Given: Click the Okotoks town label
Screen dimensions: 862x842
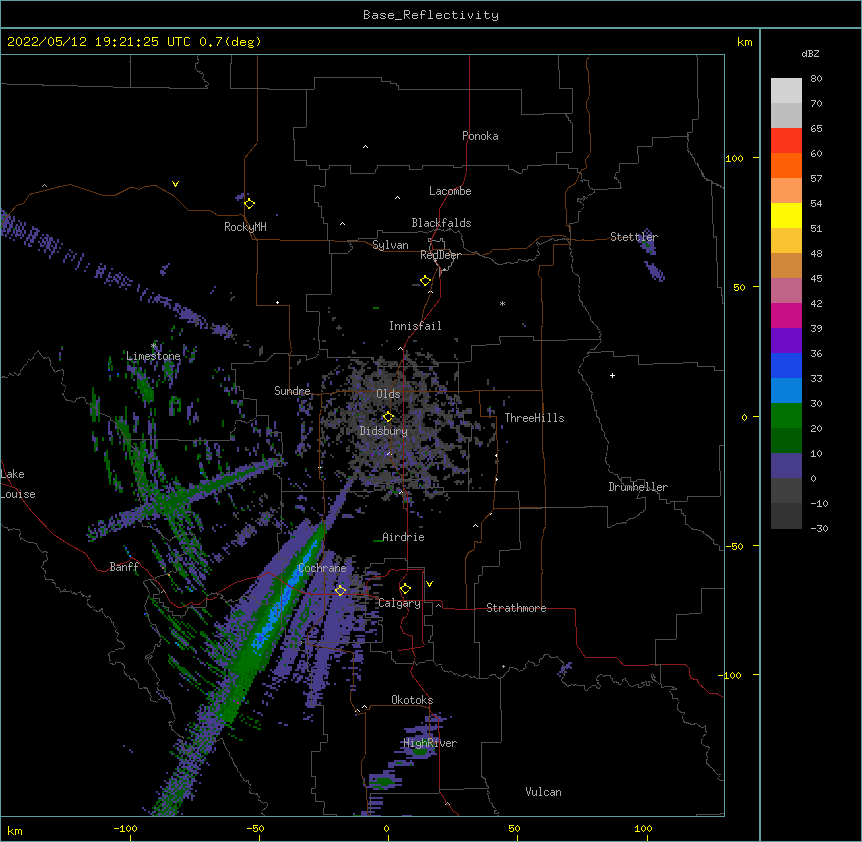Looking at the screenshot, I should [x=412, y=700].
